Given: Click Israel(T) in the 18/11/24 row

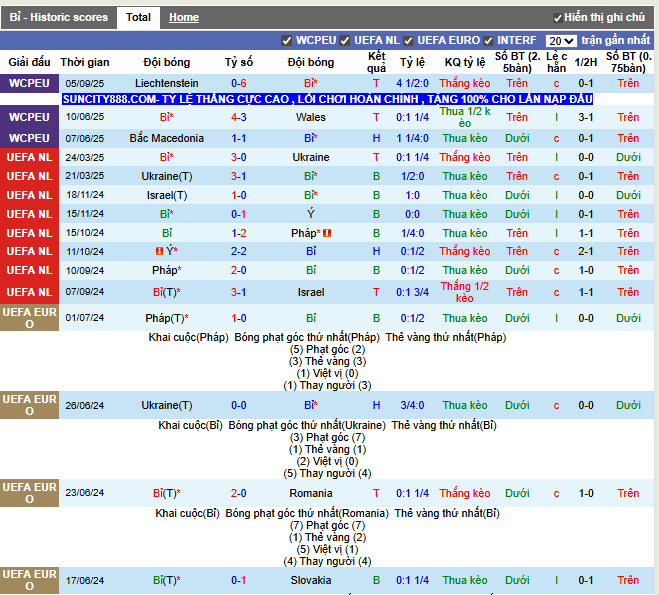Looking at the screenshot, I should [166, 195].
